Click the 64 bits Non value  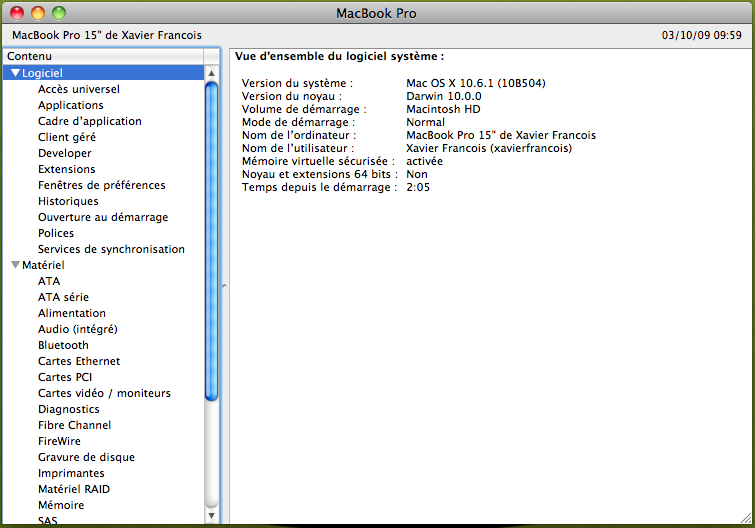(x=417, y=174)
